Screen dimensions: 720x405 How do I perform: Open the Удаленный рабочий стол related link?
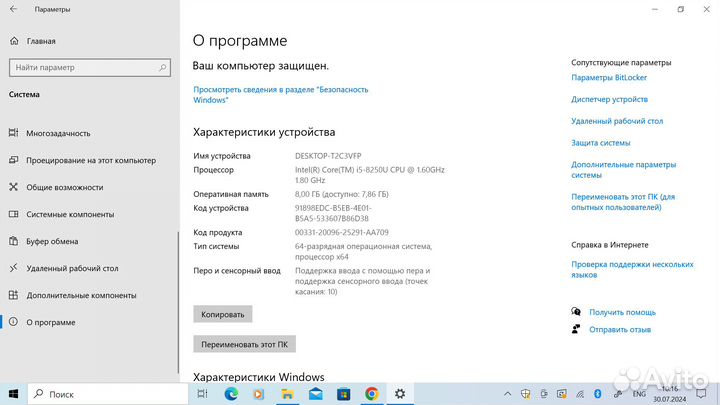coord(617,121)
